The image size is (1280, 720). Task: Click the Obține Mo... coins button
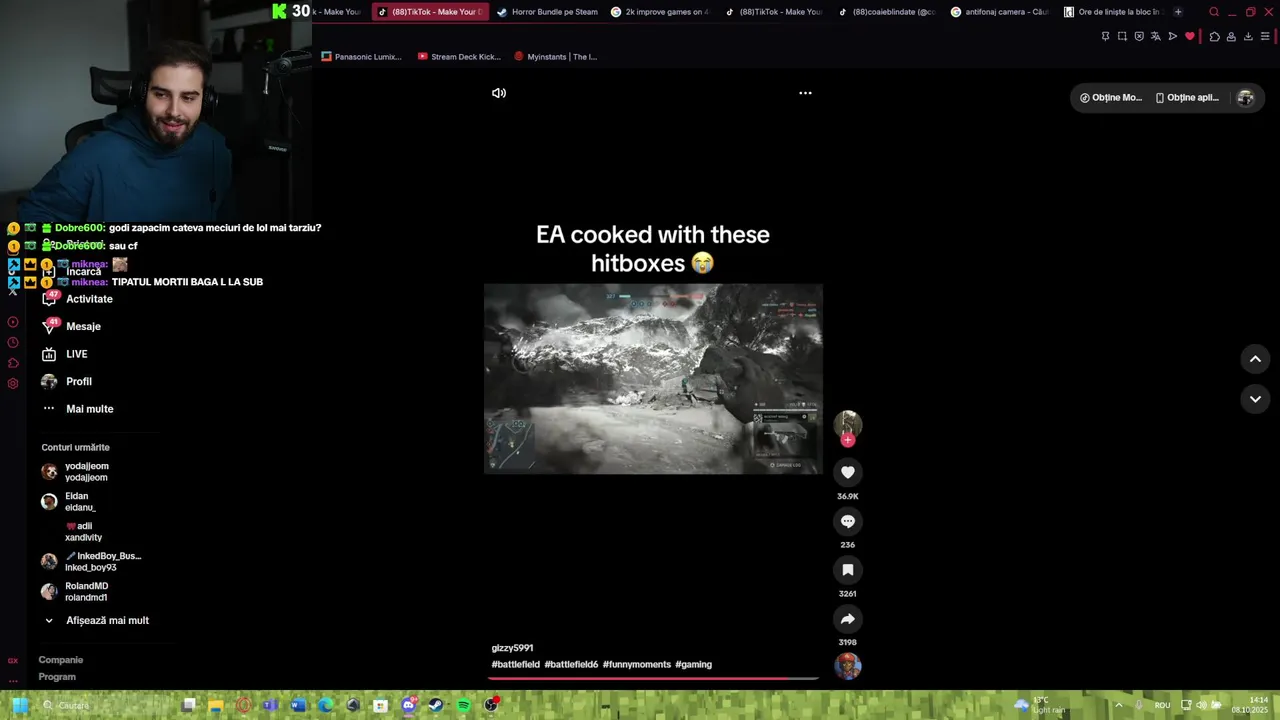(1111, 98)
